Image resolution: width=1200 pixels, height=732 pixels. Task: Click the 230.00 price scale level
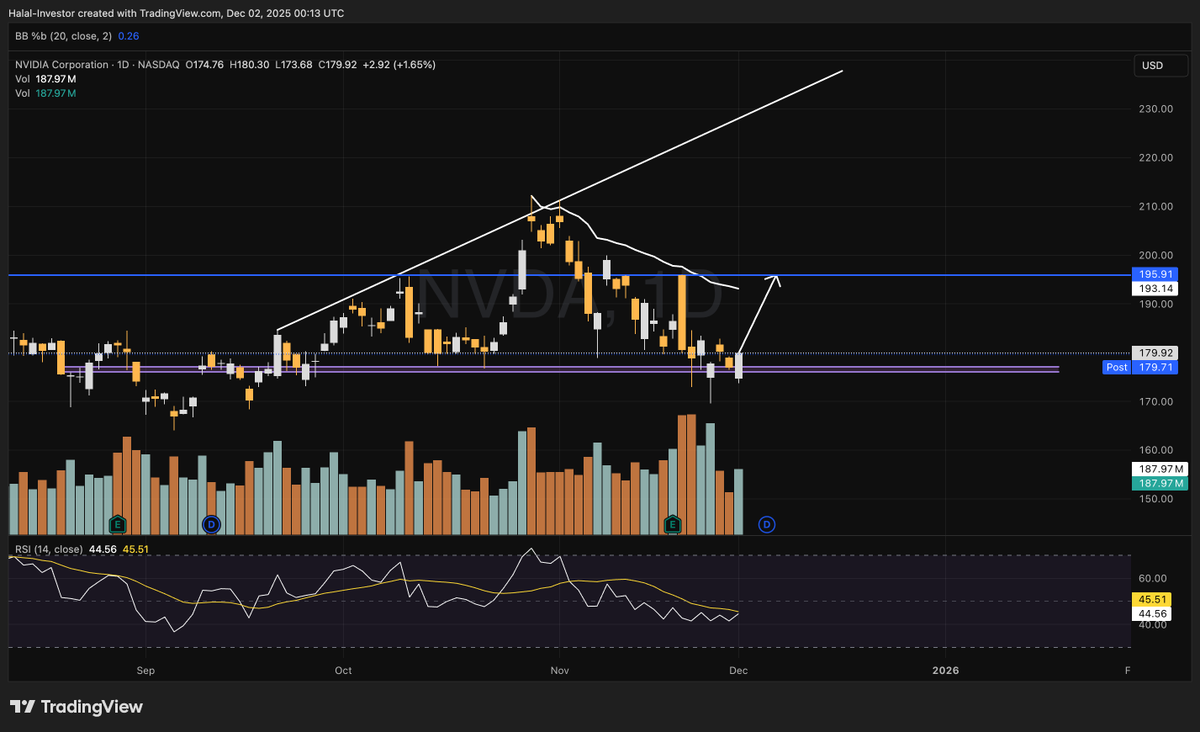1156,109
